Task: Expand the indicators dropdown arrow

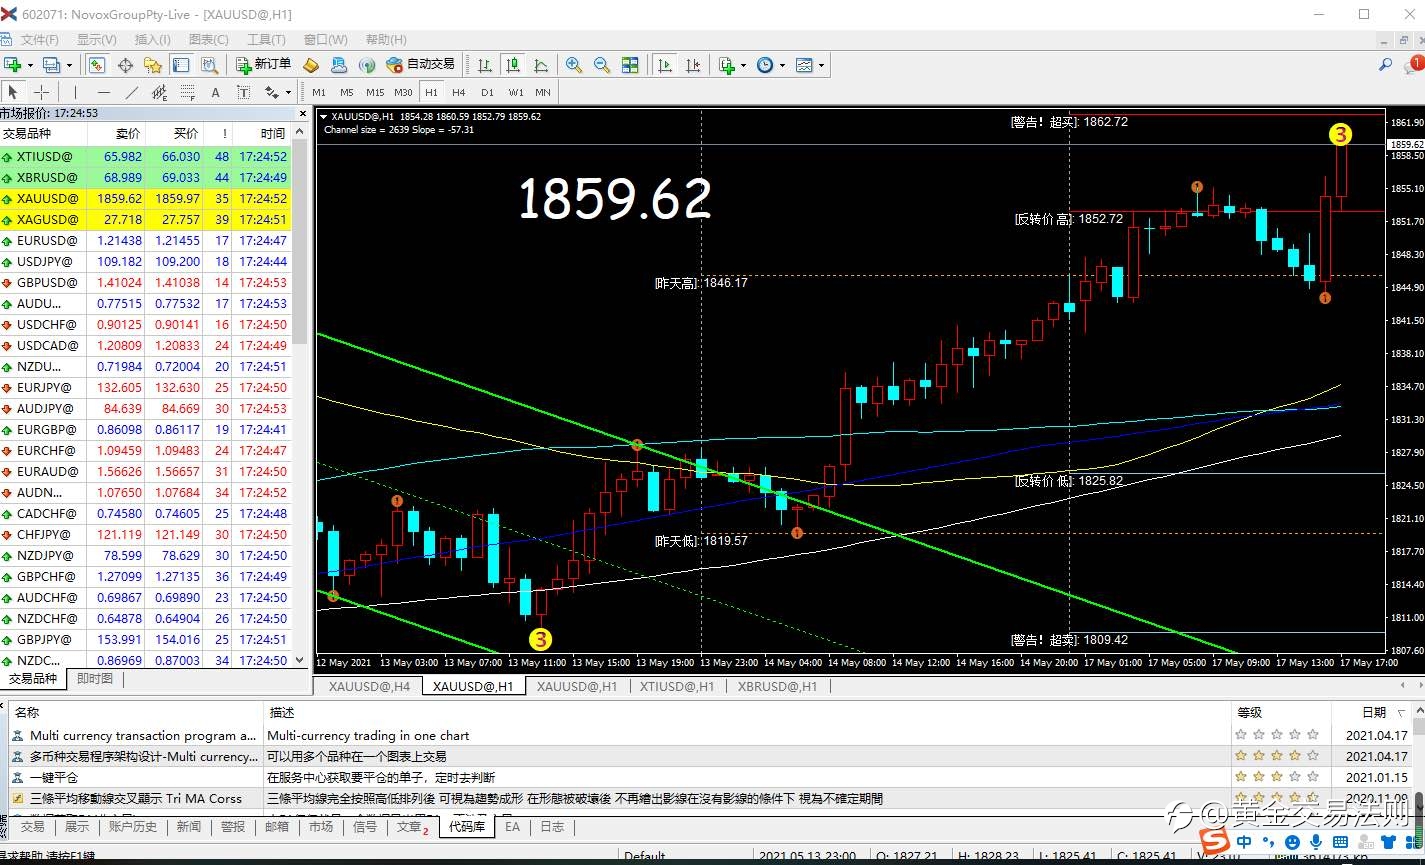Action: (x=743, y=65)
